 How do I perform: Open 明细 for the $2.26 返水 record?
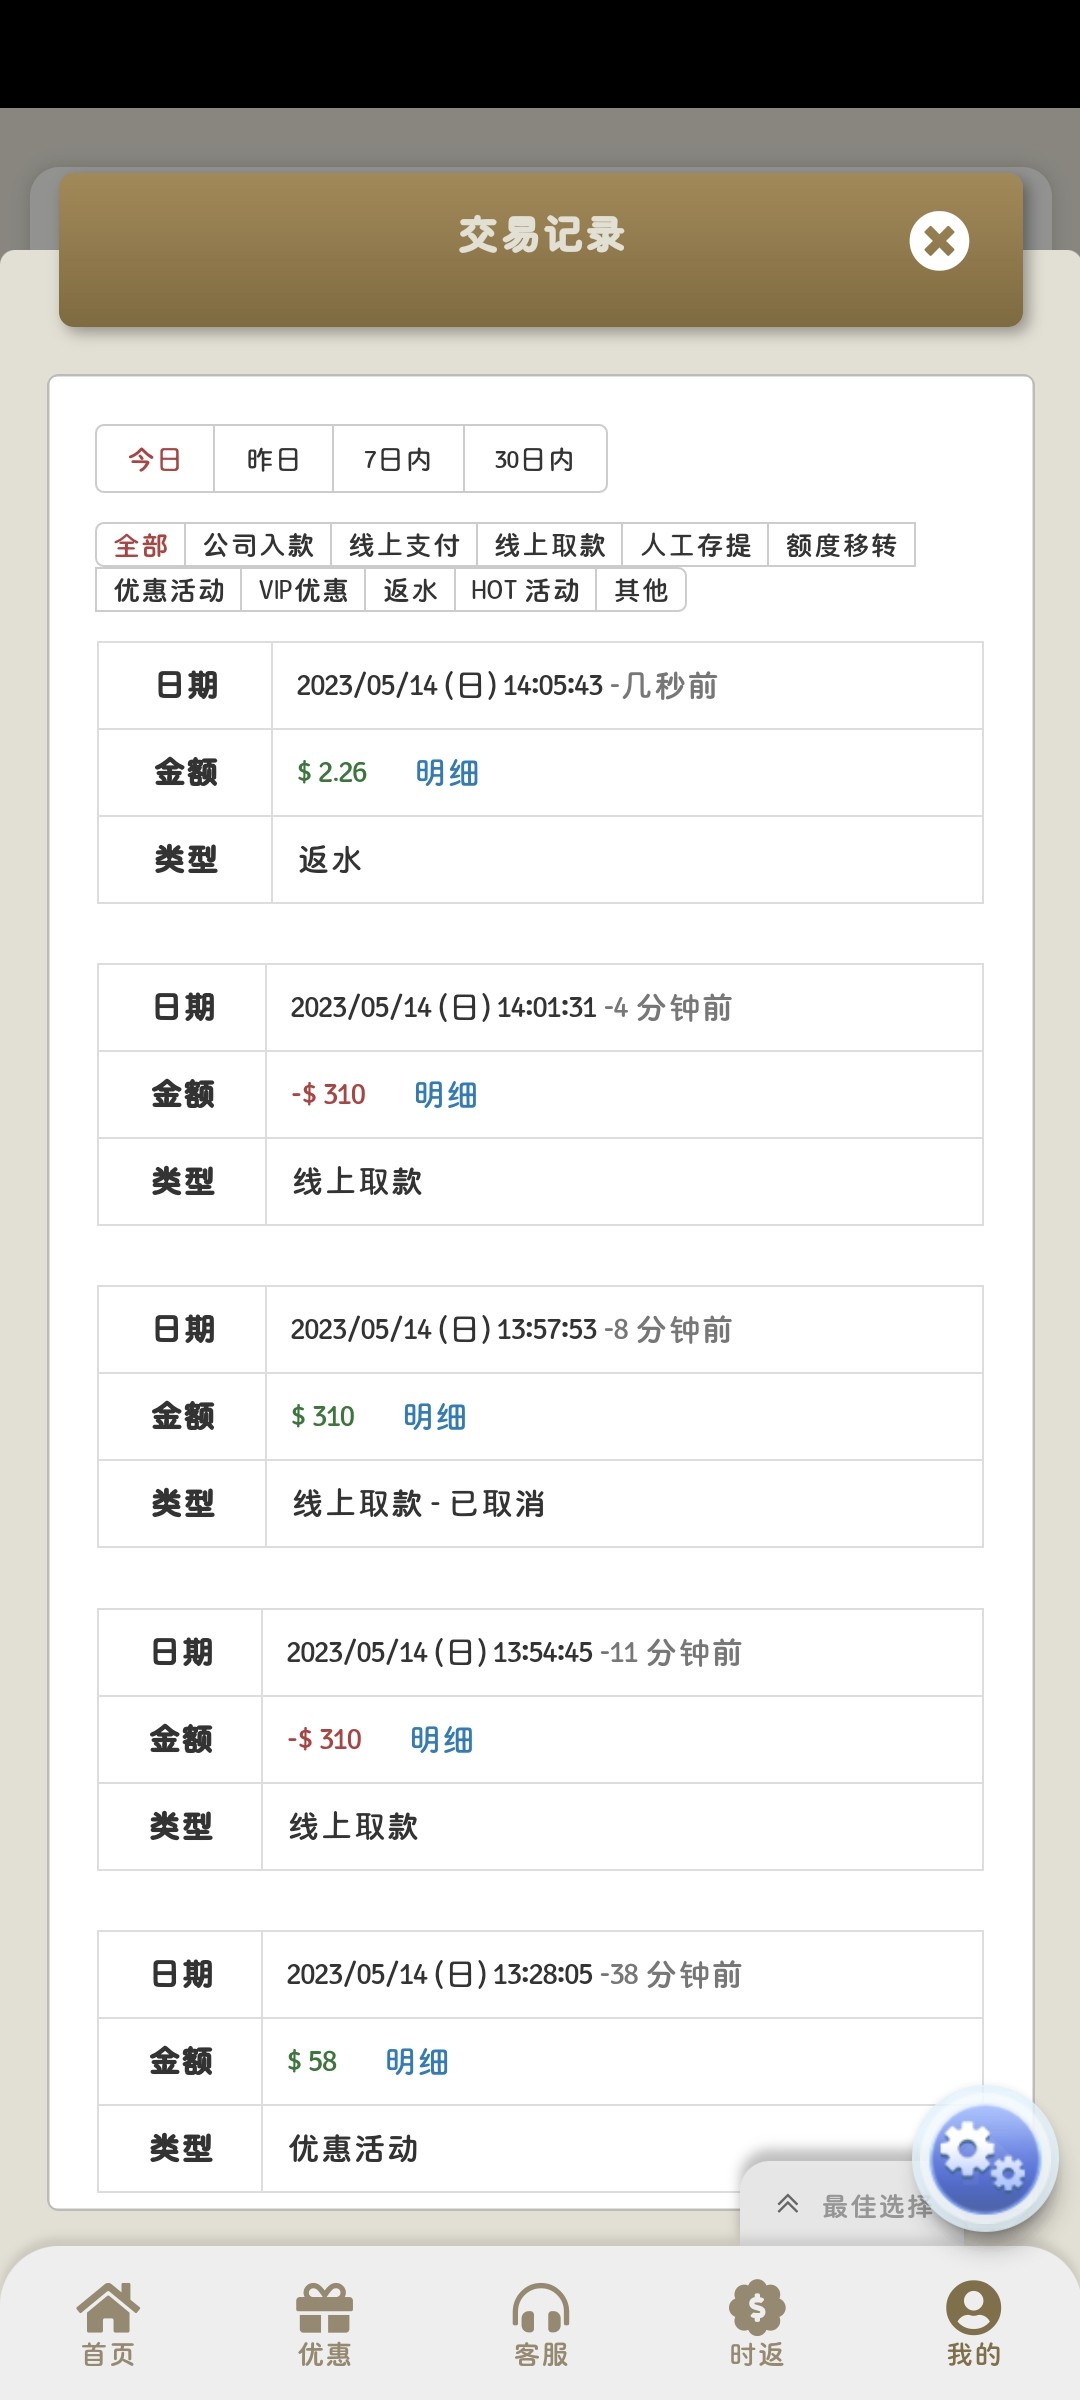447,773
